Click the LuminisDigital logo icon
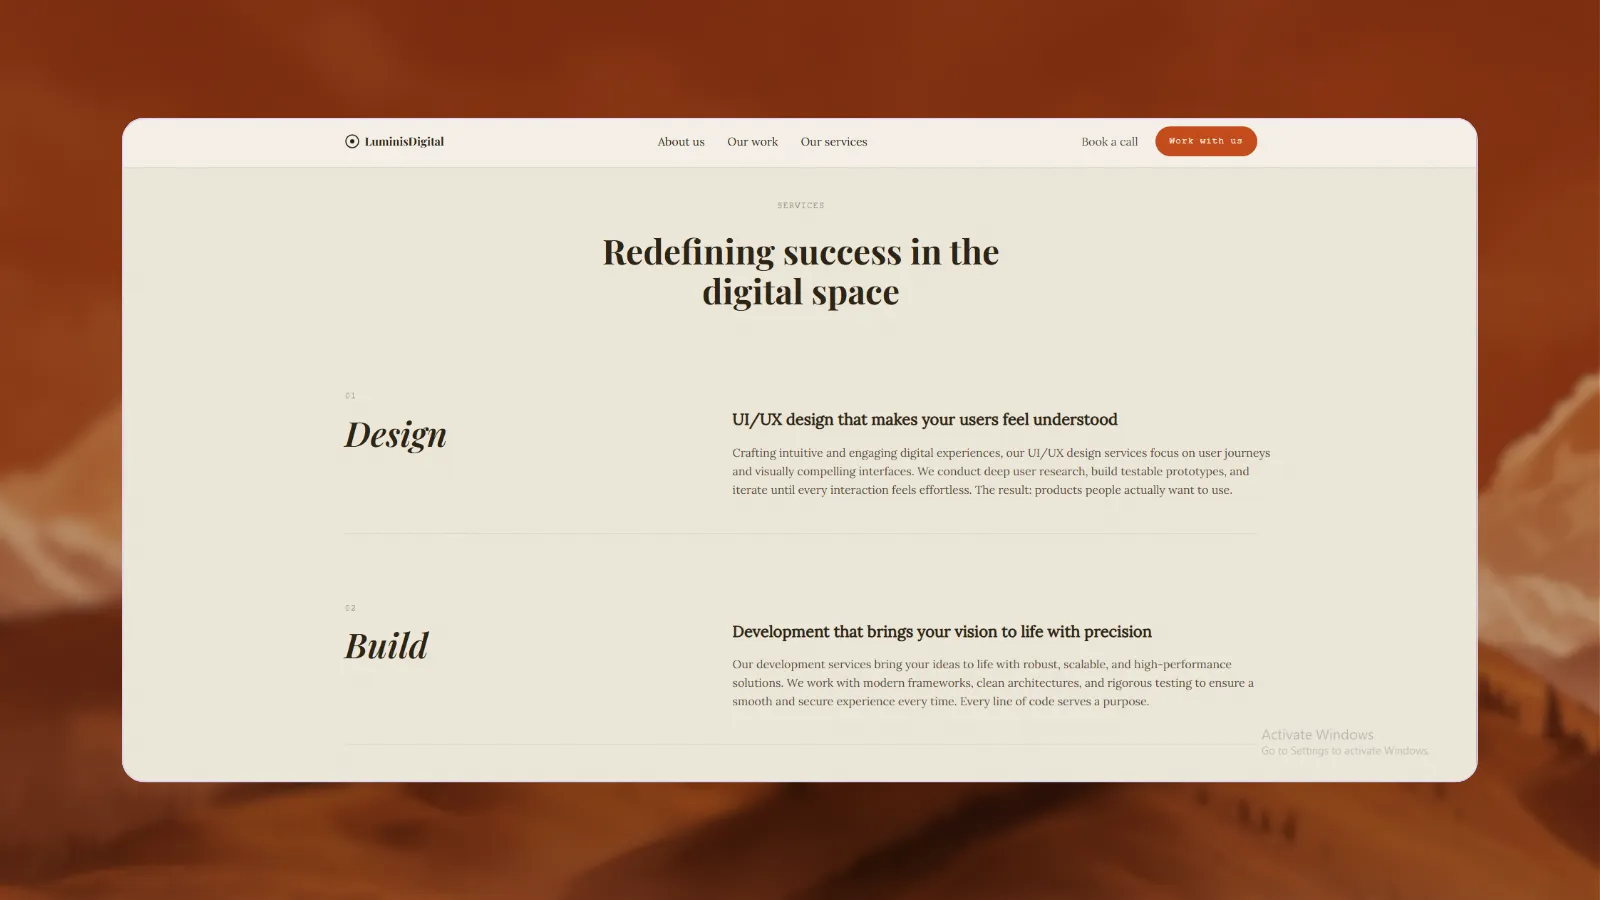The height and width of the screenshot is (900, 1600). [350, 140]
